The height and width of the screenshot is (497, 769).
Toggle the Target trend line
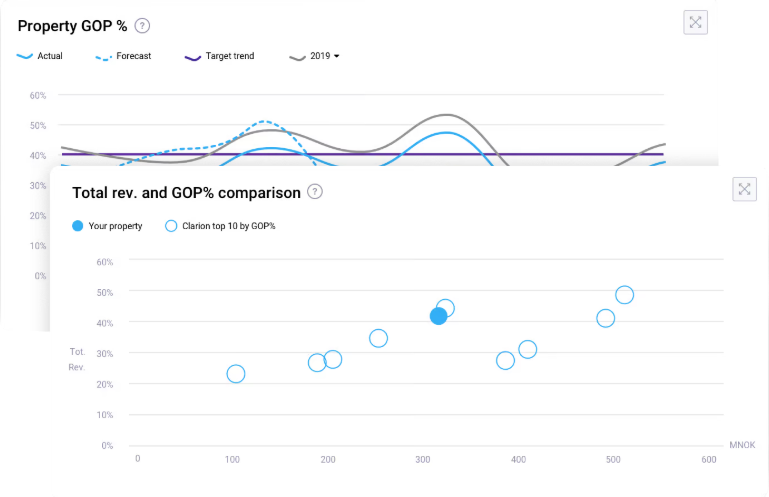tap(229, 56)
